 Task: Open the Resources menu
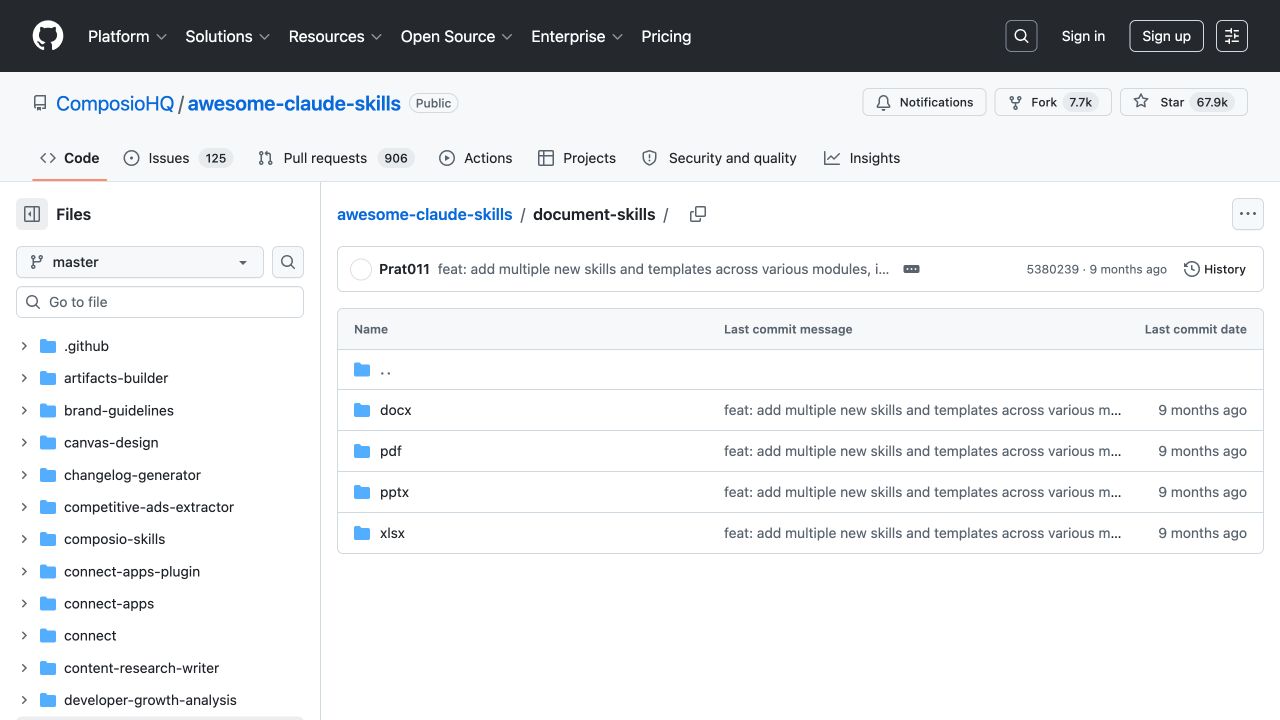click(x=335, y=36)
